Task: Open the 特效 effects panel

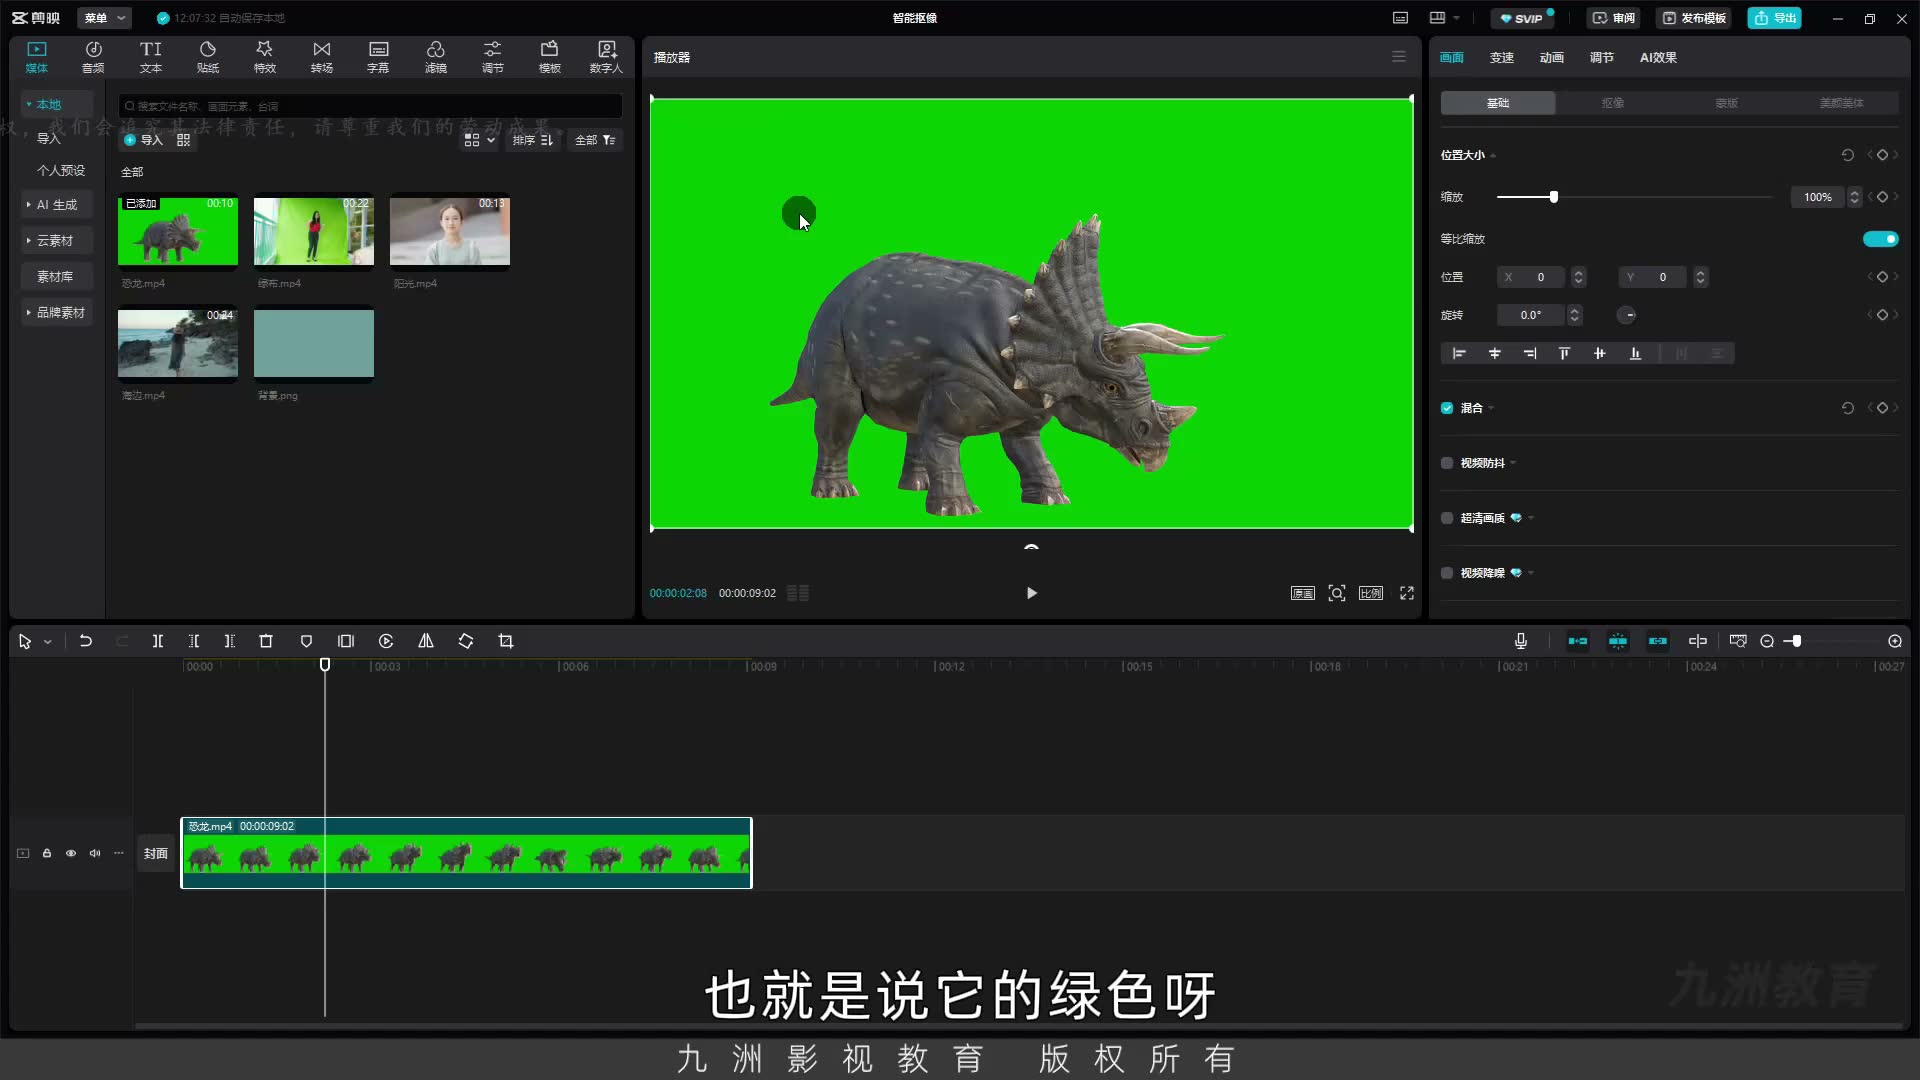Action: point(264,57)
